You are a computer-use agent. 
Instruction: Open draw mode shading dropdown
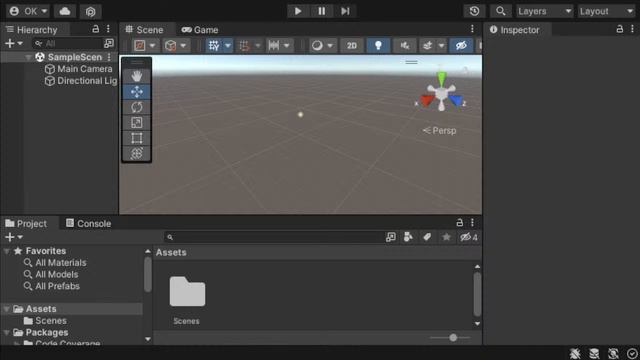pyautogui.click(x=322, y=46)
